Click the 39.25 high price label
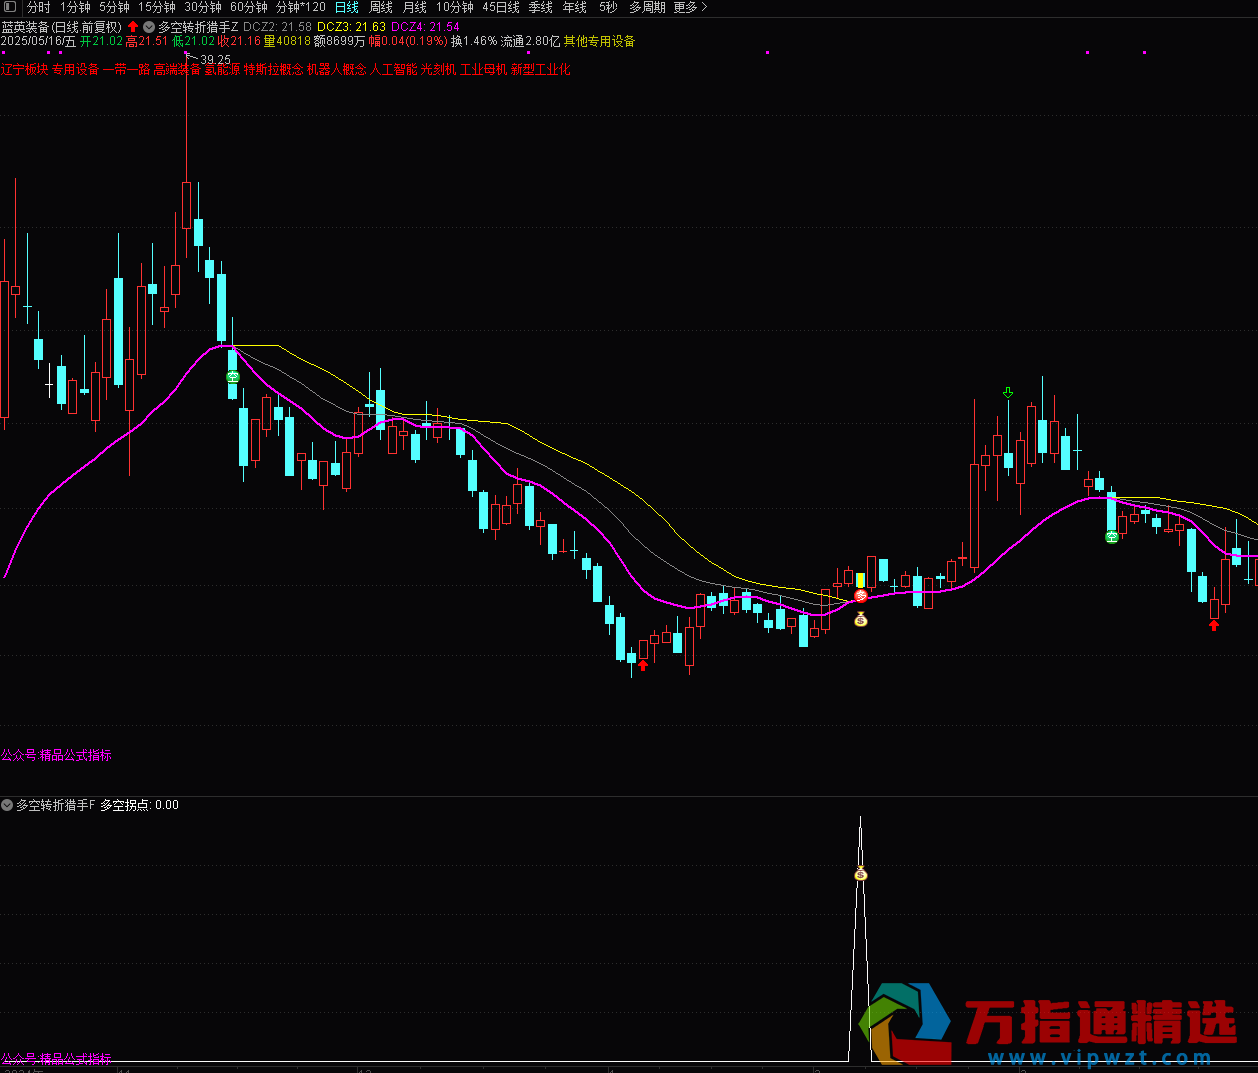1258x1073 pixels. 215,60
